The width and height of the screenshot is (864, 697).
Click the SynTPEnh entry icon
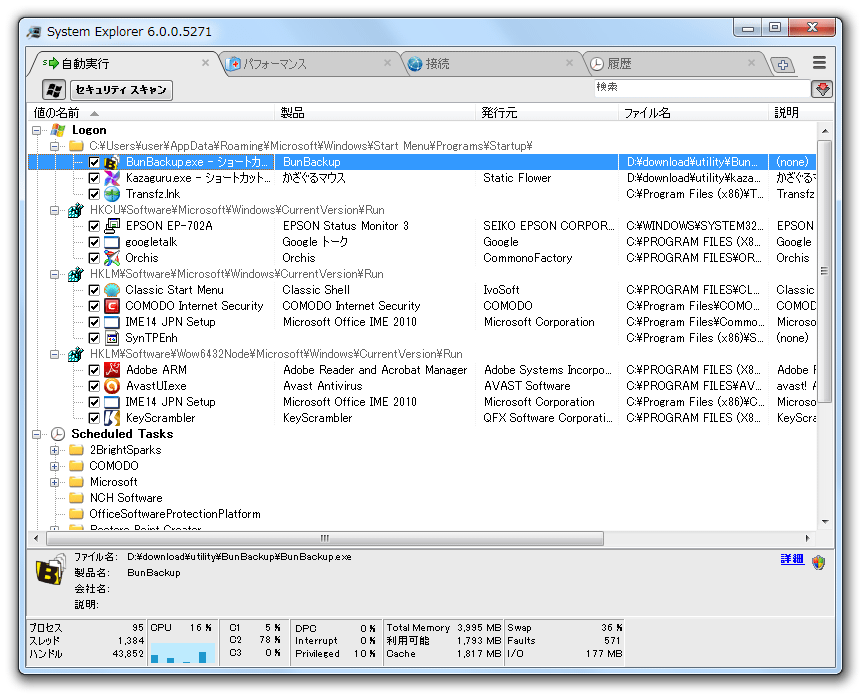112,338
